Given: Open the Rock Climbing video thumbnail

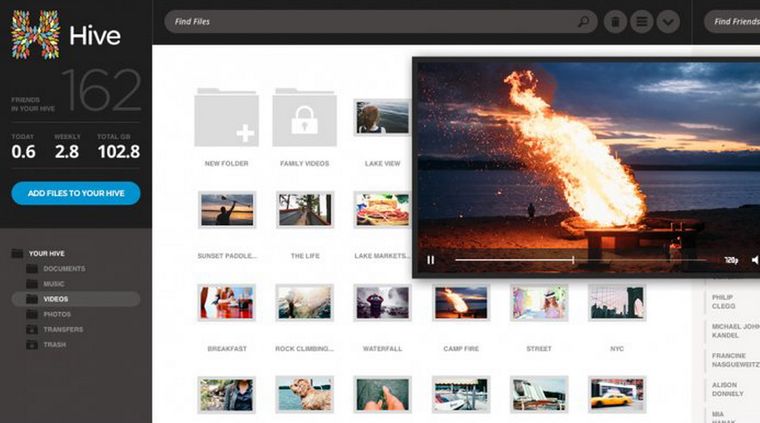Looking at the screenshot, I should (305, 302).
